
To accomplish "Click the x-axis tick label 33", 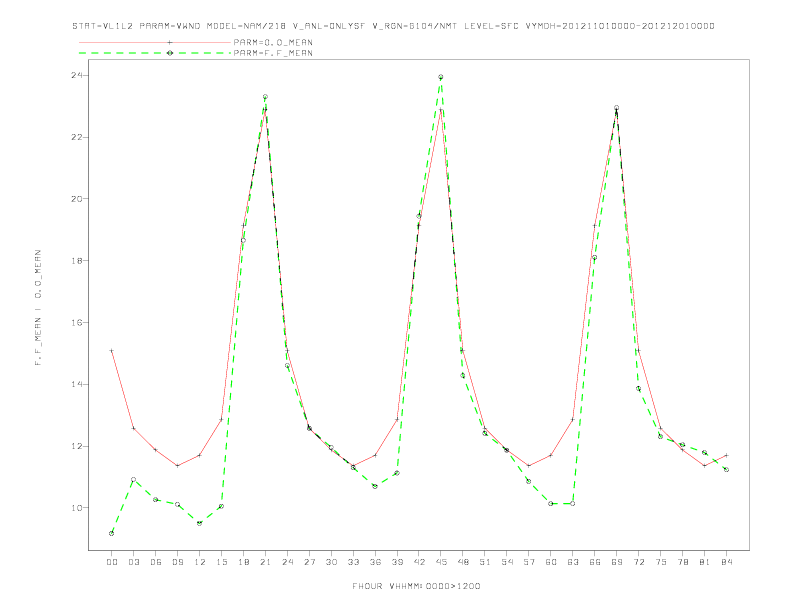I will click(353, 562).
